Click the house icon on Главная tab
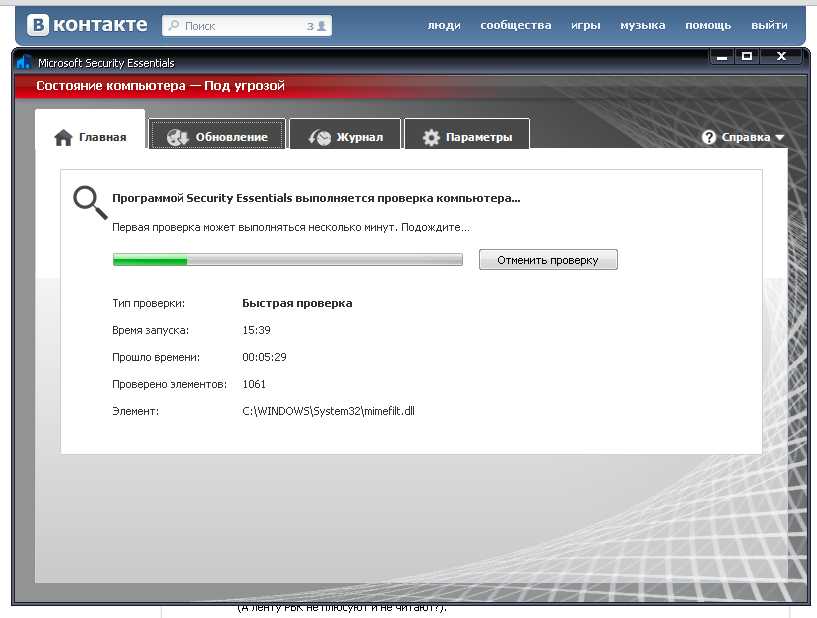Image resolution: width=817 pixels, height=618 pixels. pos(63,138)
